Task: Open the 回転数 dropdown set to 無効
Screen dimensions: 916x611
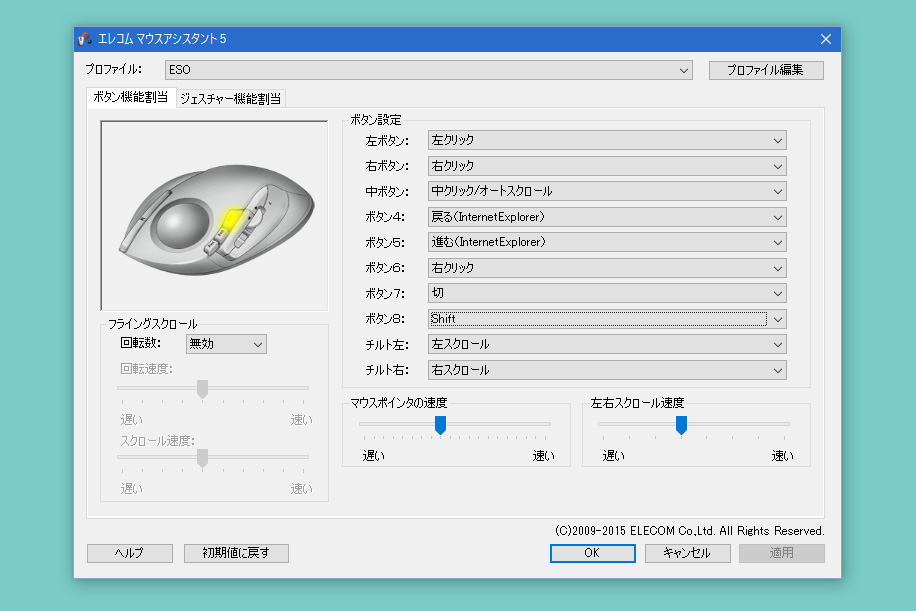Action: coord(226,344)
